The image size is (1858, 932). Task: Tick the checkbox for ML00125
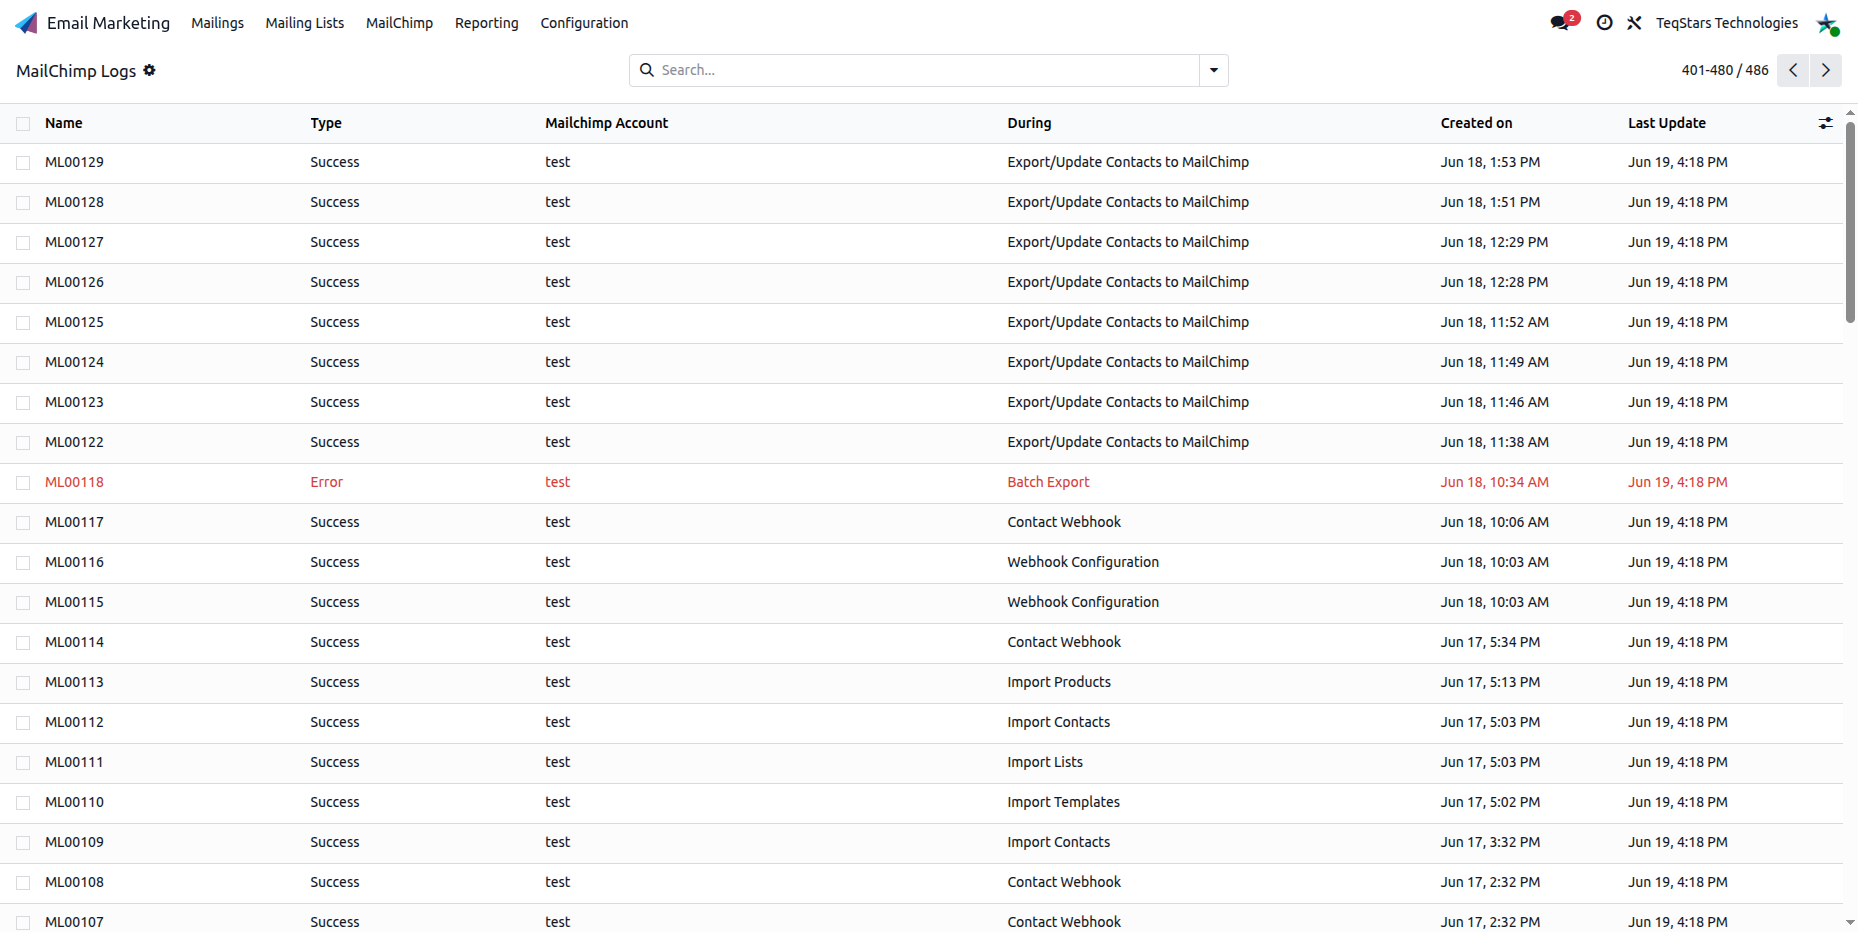tap(23, 323)
